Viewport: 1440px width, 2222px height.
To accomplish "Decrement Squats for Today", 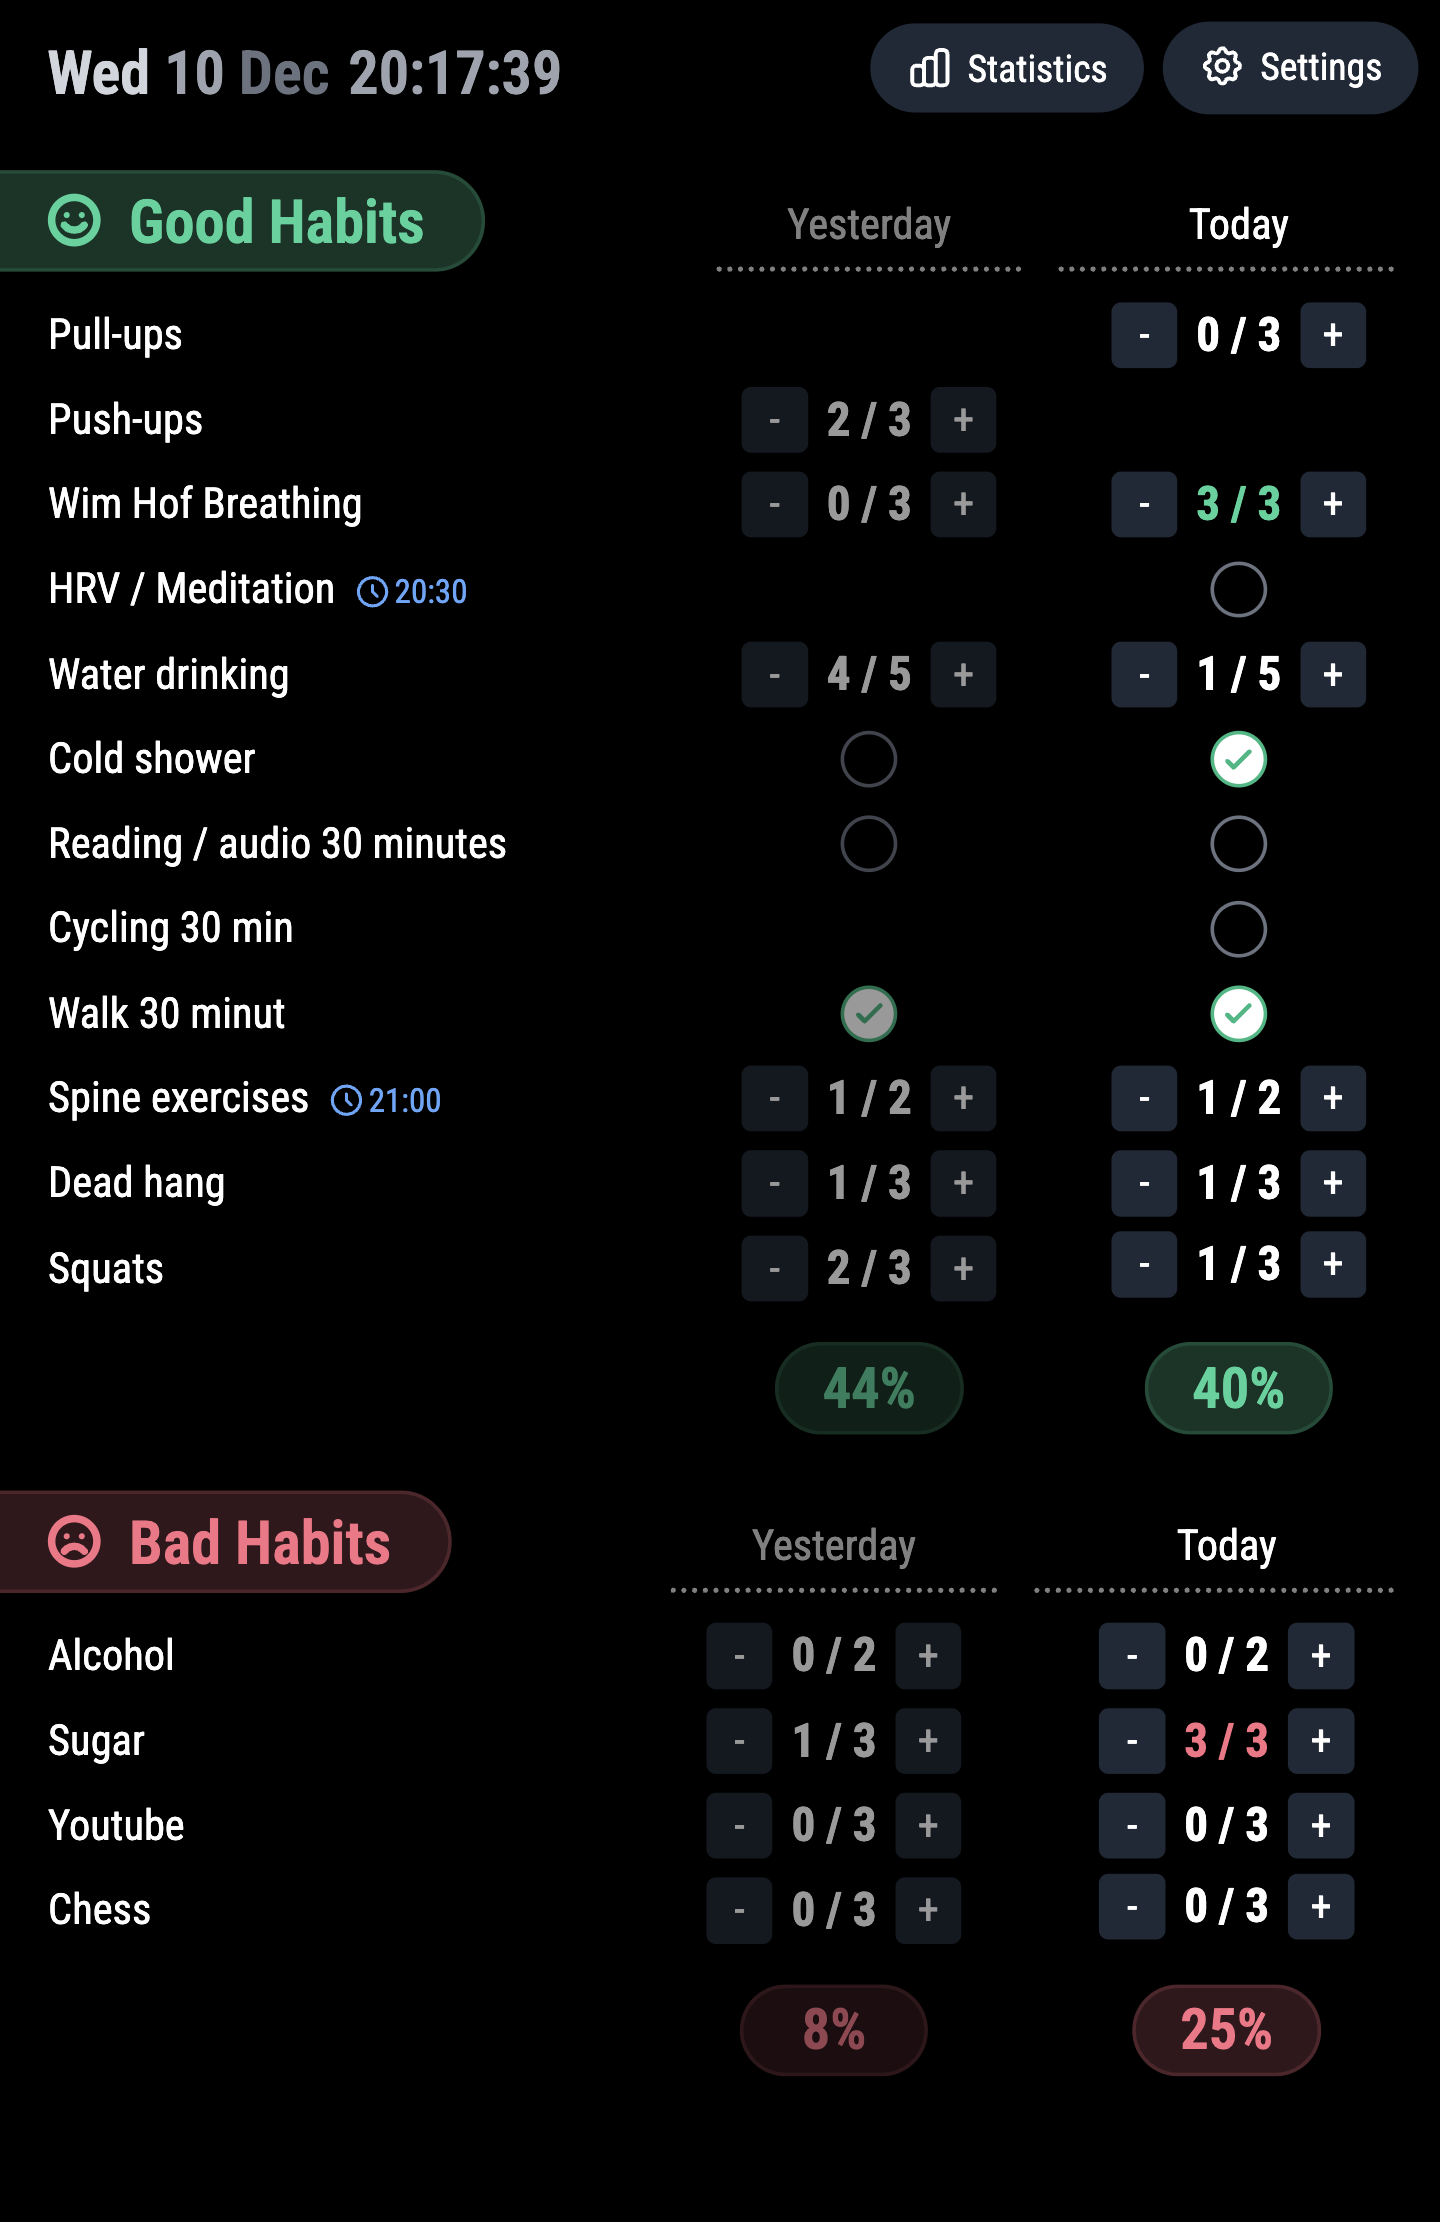I will coord(1144,1264).
